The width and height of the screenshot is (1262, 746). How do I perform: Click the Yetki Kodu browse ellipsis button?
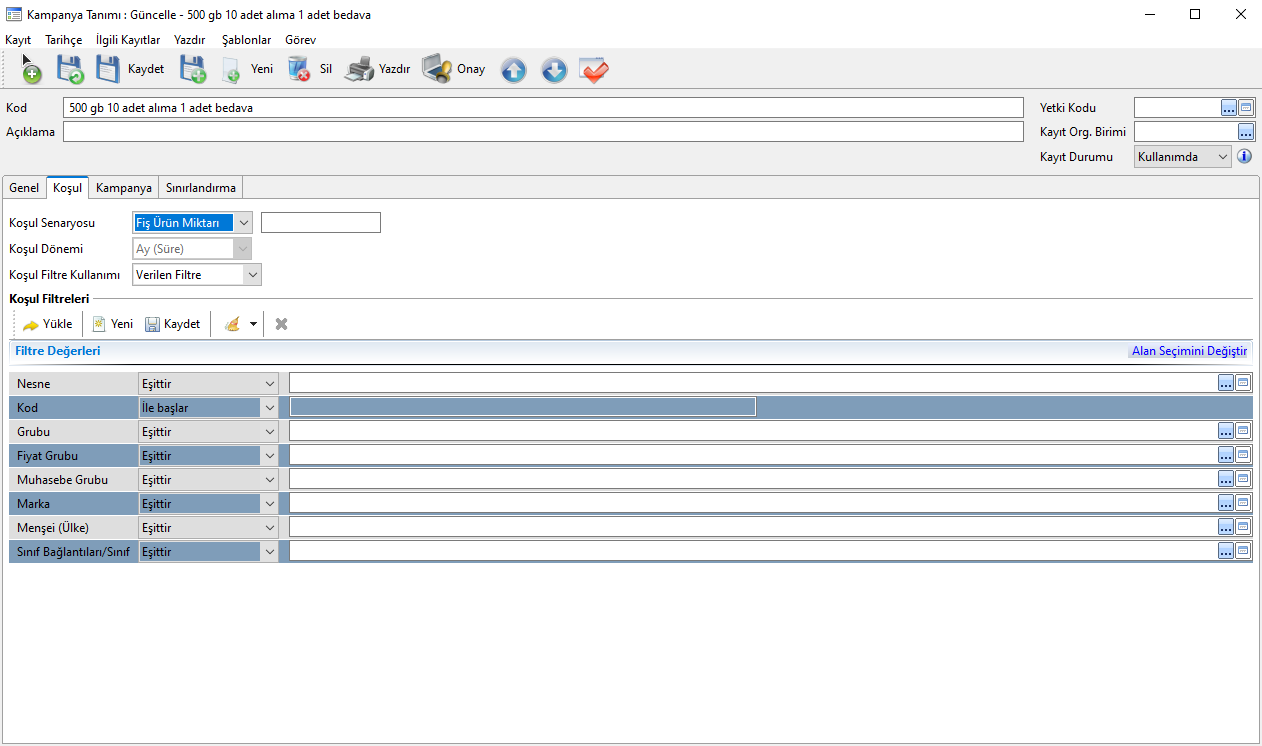[x=1228, y=108]
